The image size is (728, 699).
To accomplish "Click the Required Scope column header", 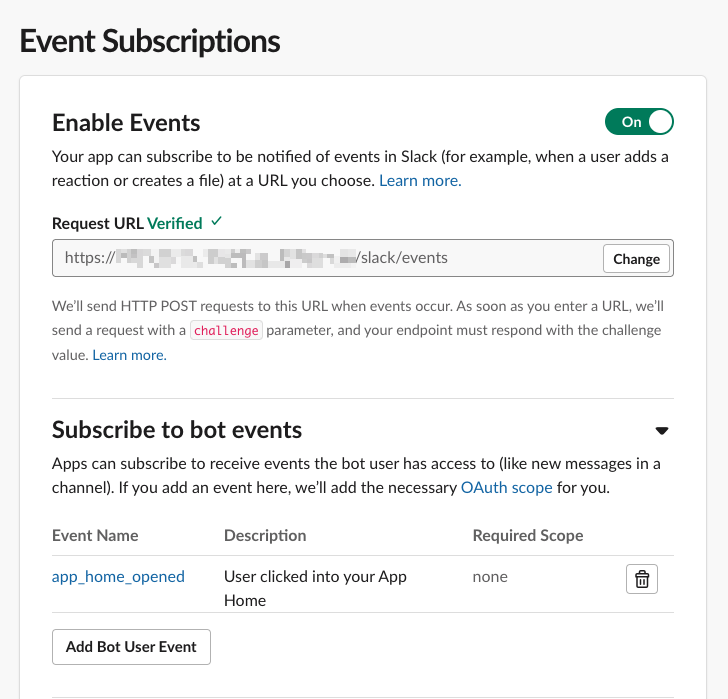I will click(x=527, y=535).
